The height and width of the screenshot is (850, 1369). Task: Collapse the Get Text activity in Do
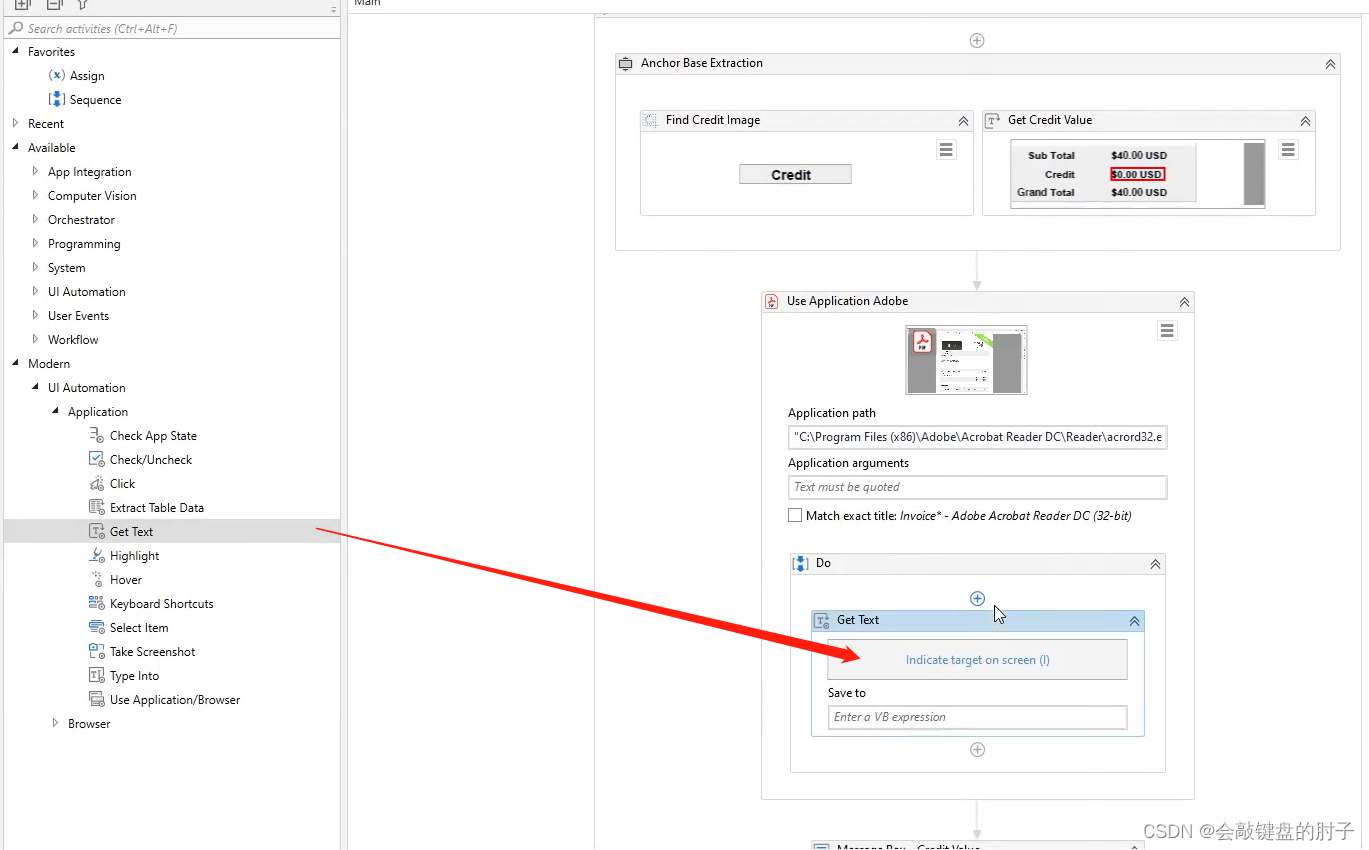[x=1134, y=621]
